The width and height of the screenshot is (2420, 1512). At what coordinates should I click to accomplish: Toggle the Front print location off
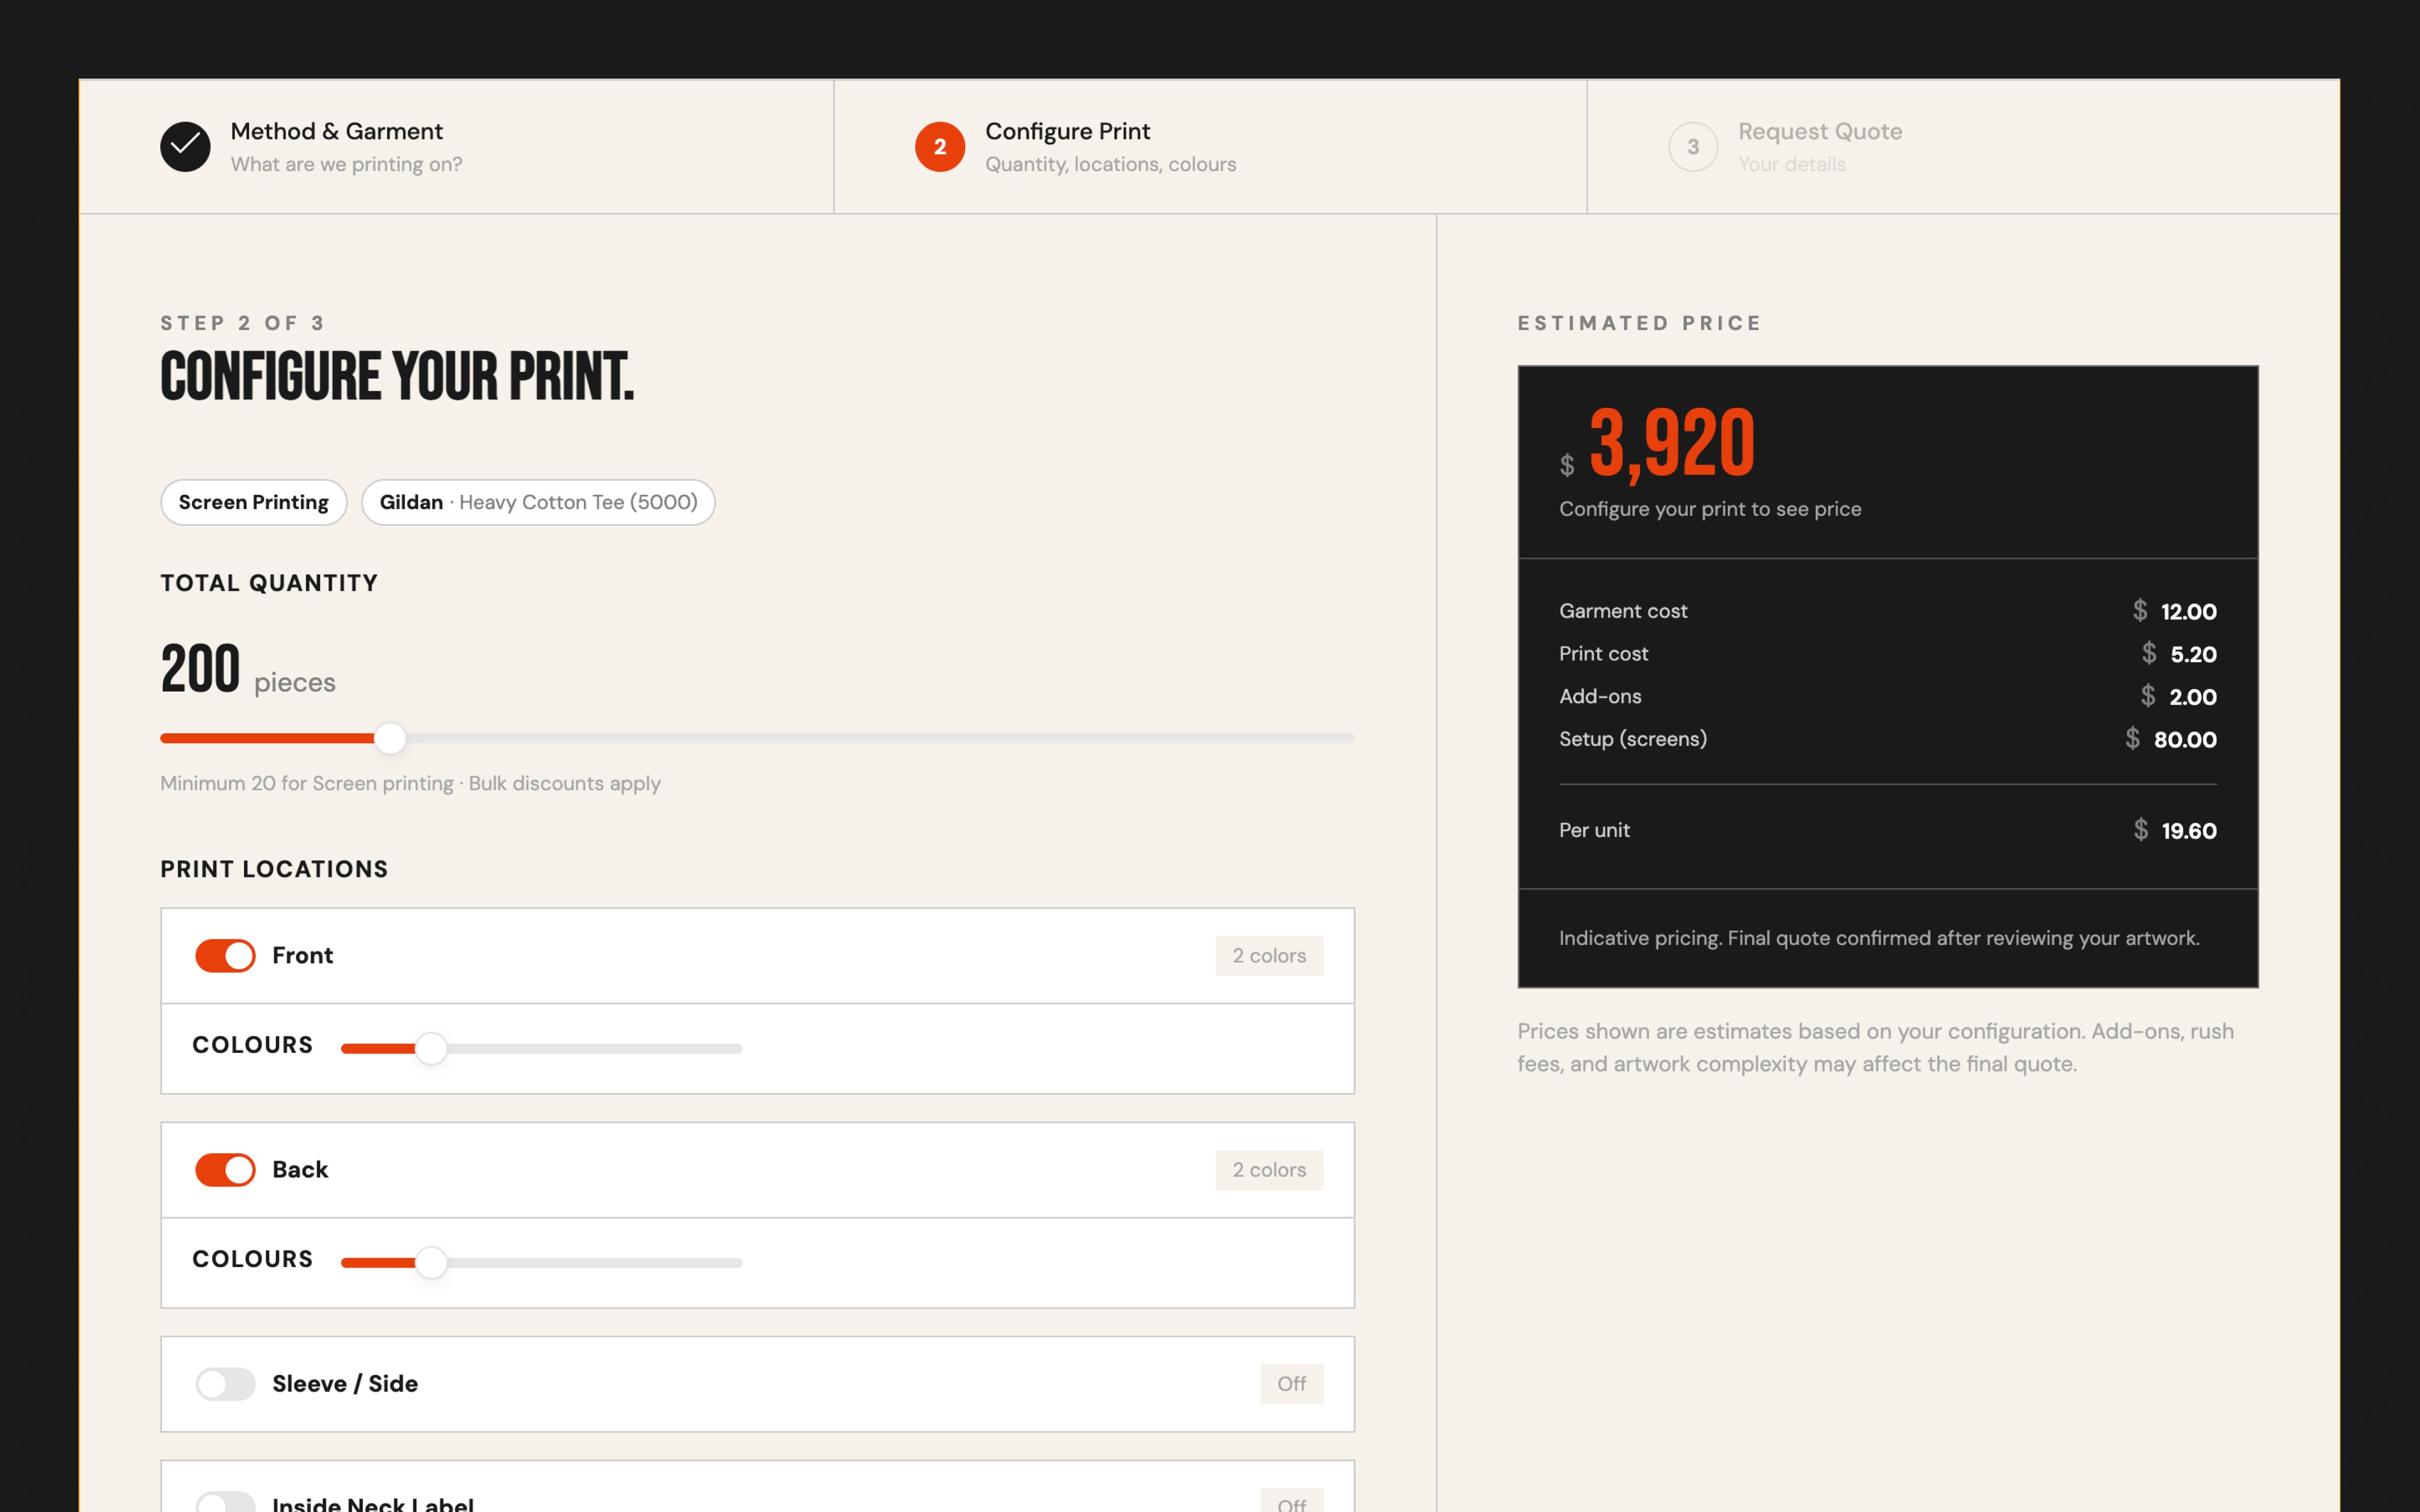point(225,956)
